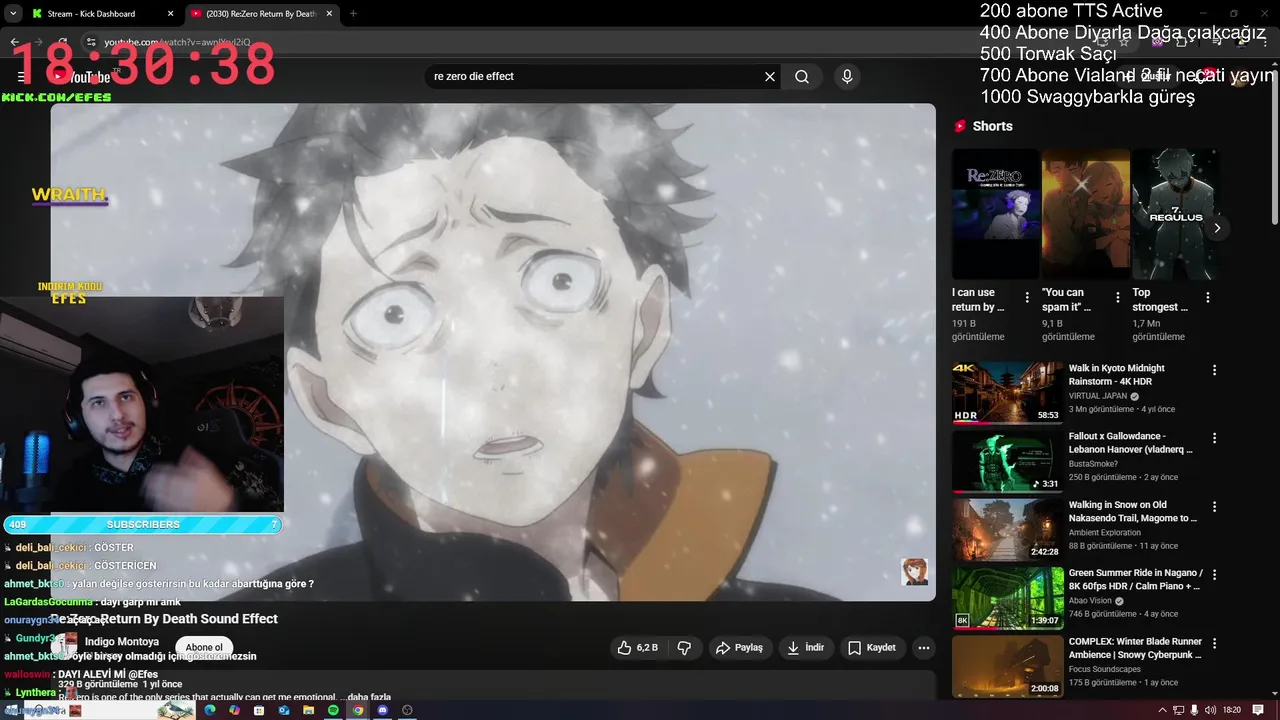Open Microsoft Store from taskbar
The width and height of the screenshot is (1280, 720).
pos(259,710)
